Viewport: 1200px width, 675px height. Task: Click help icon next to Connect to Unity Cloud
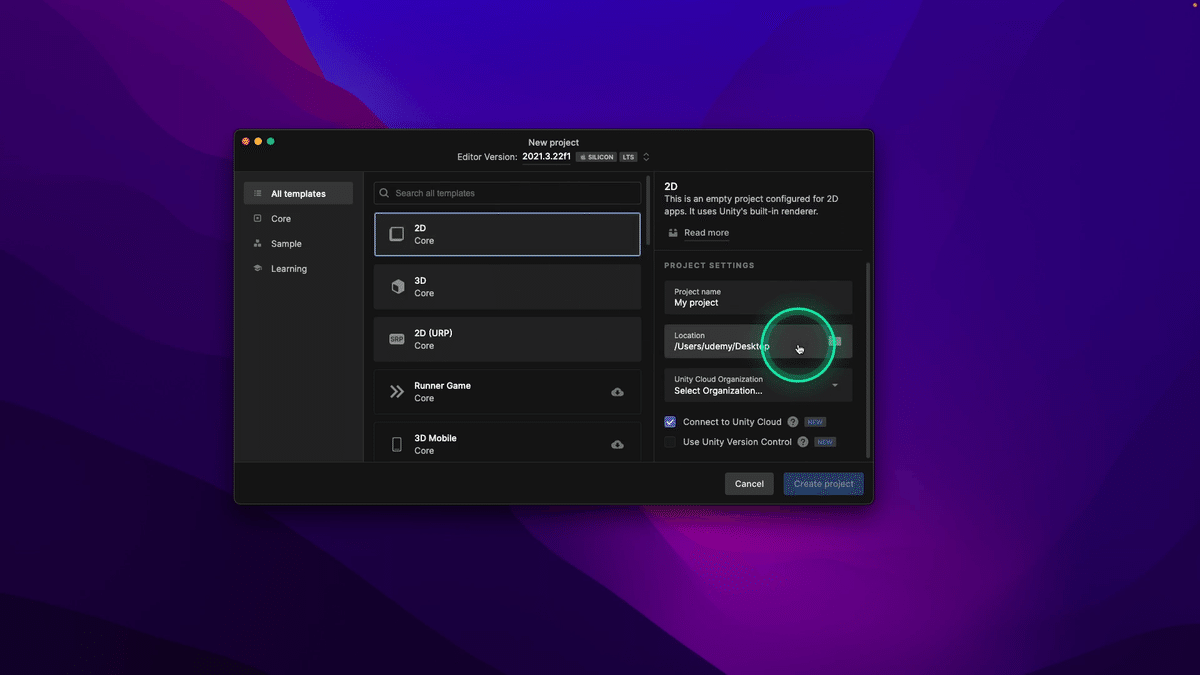point(793,422)
